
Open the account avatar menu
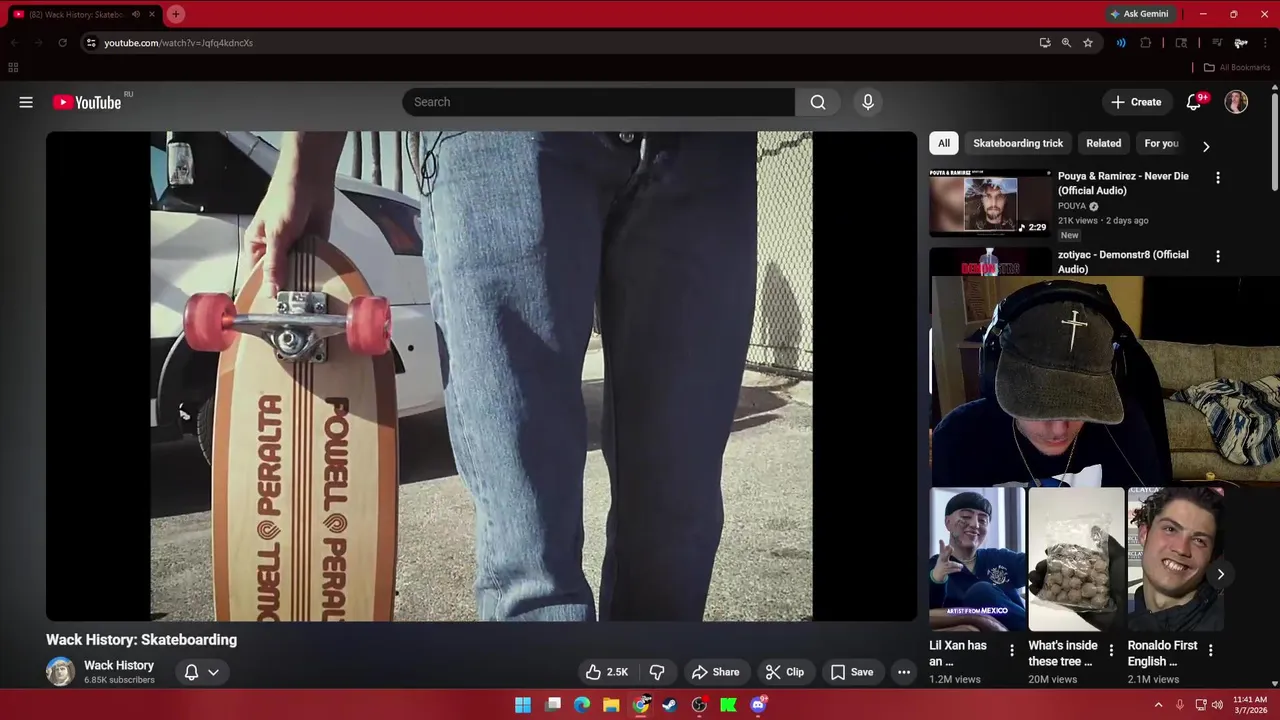click(x=1237, y=102)
